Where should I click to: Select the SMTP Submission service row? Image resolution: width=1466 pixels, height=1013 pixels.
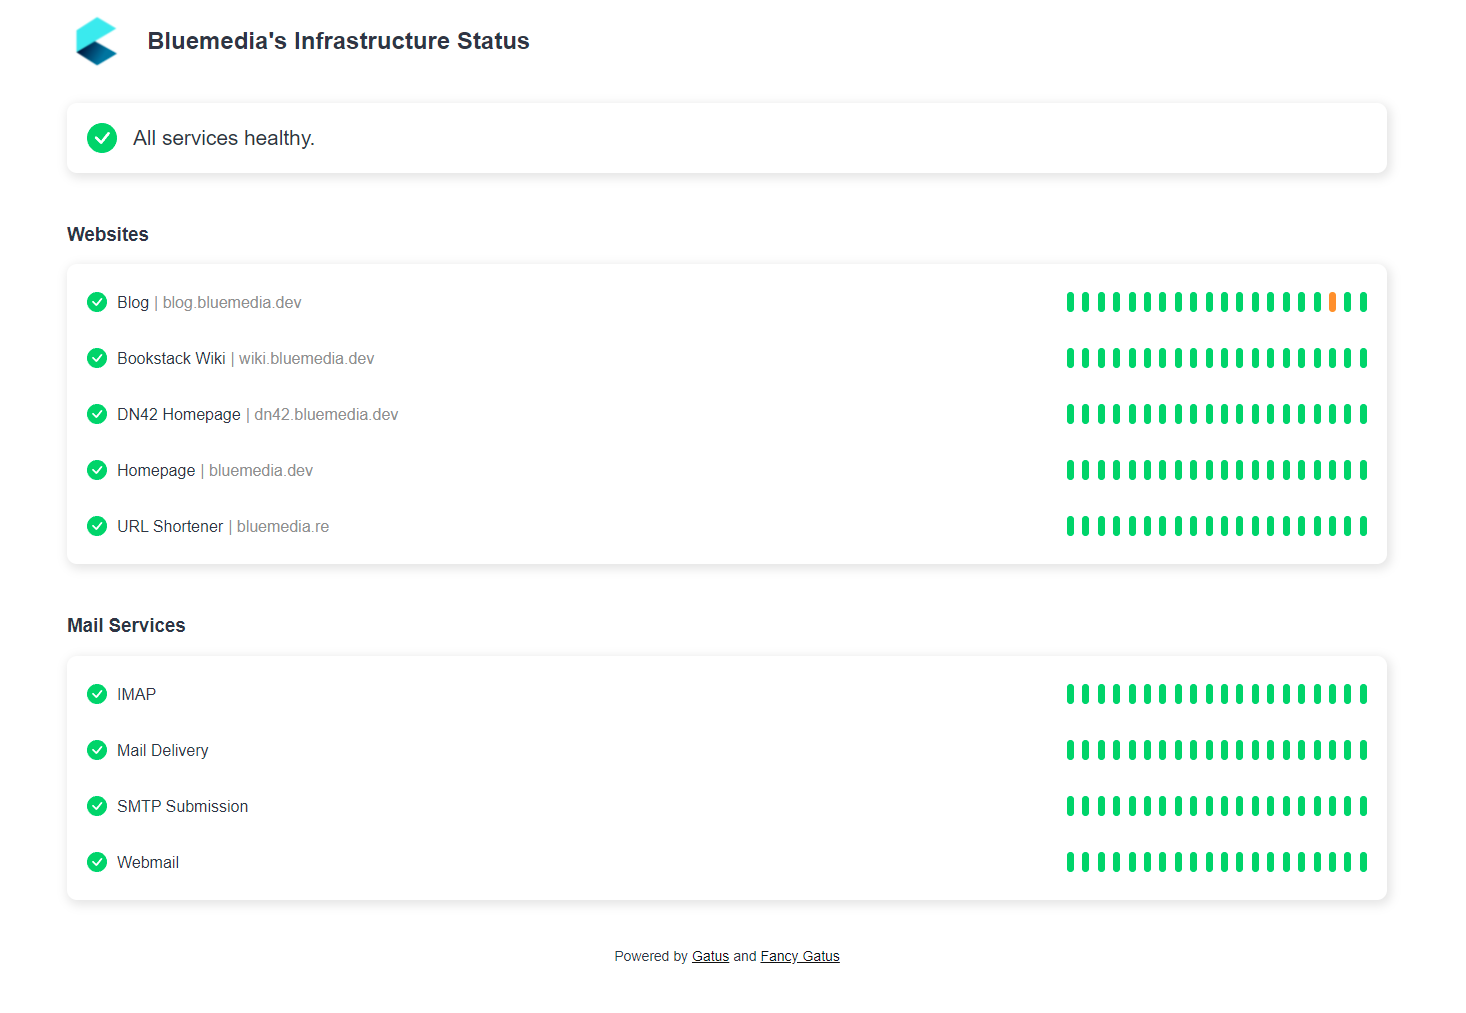[727, 806]
